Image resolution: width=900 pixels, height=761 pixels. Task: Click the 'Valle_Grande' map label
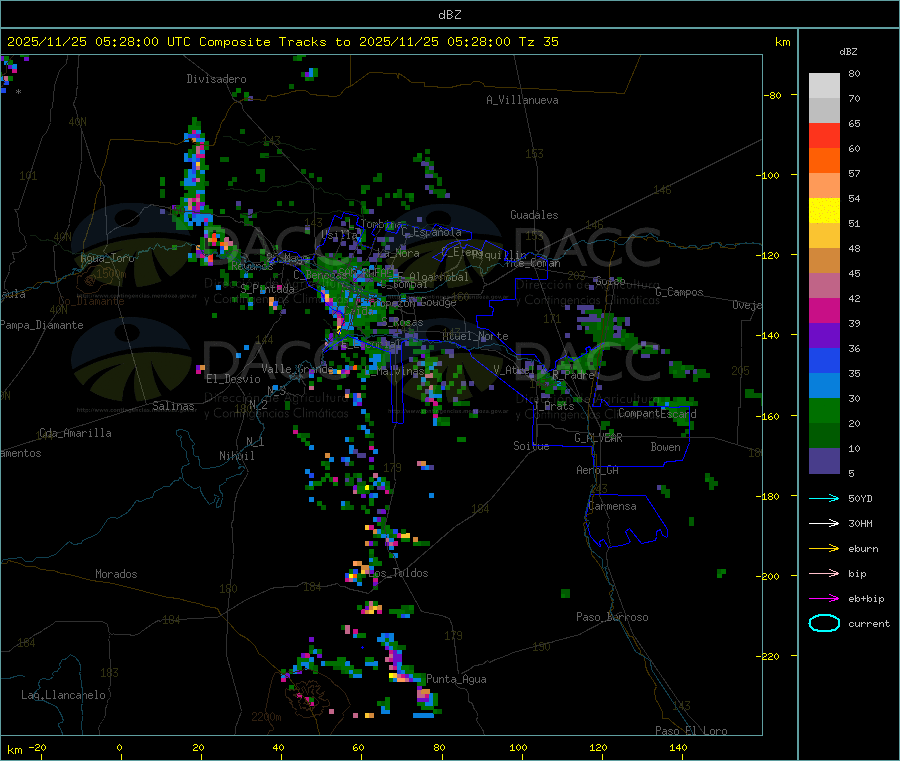pos(297,368)
